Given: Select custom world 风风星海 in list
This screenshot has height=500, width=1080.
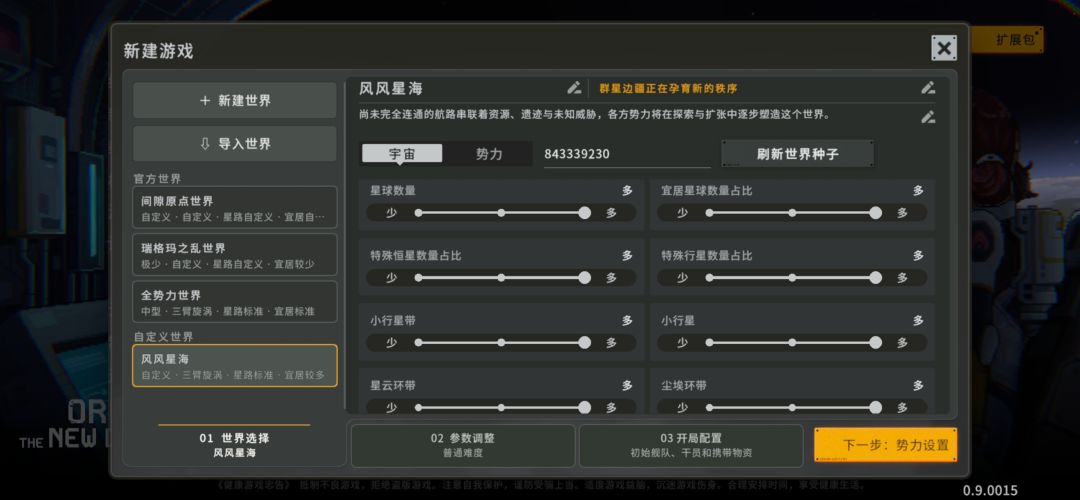Looking at the screenshot, I should 235,366.
